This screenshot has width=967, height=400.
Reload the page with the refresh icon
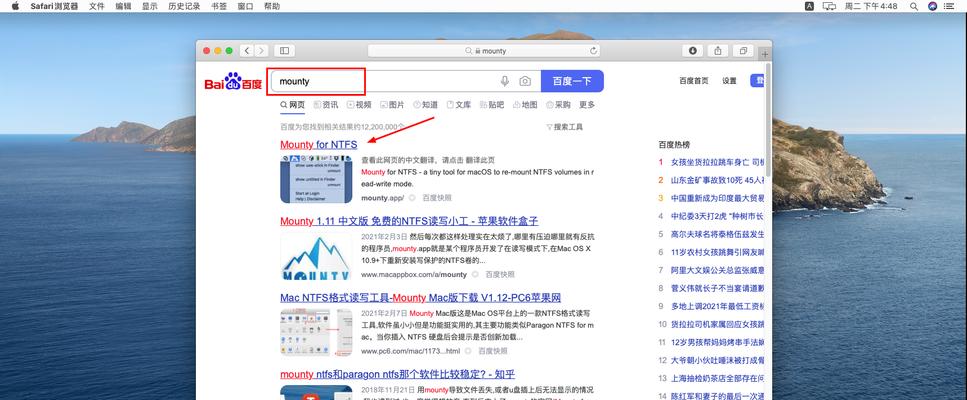593,51
